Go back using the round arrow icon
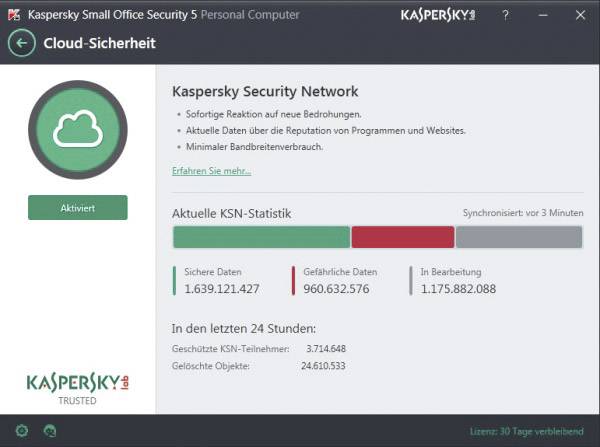 [x=22, y=43]
